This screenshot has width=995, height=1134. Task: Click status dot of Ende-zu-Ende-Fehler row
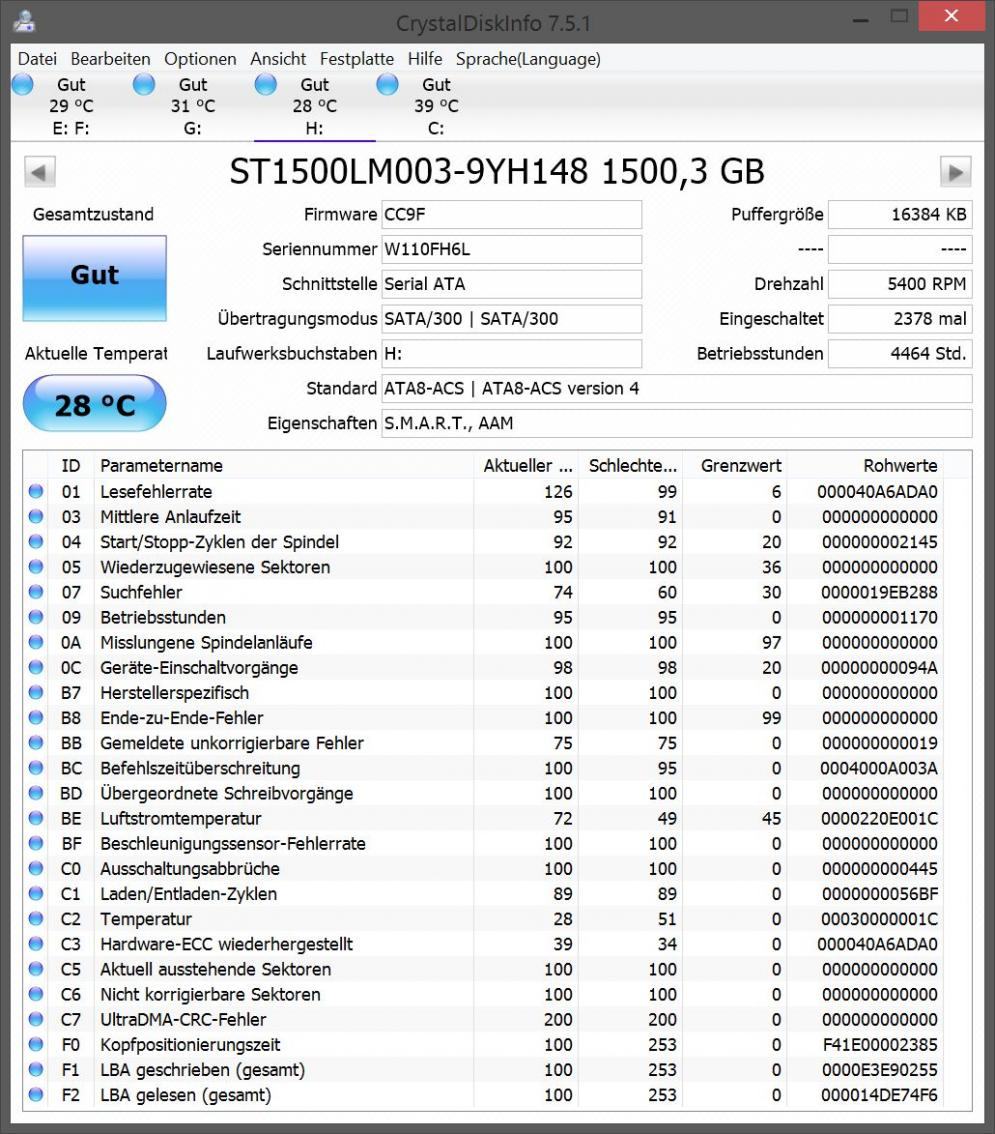[35, 717]
